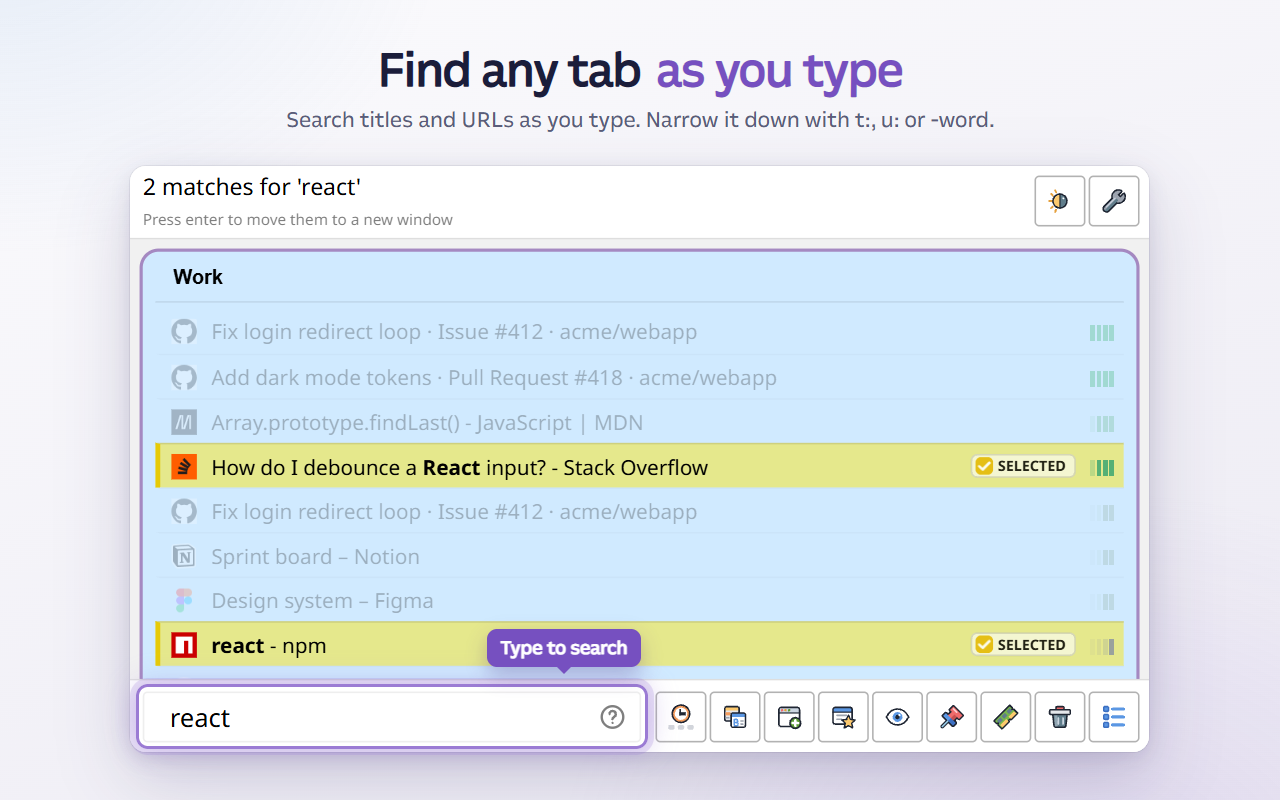This screenshot has height=800, width=1280.
Task: Open 'Design system – Figma' row
Action: [x=640, y=601]
